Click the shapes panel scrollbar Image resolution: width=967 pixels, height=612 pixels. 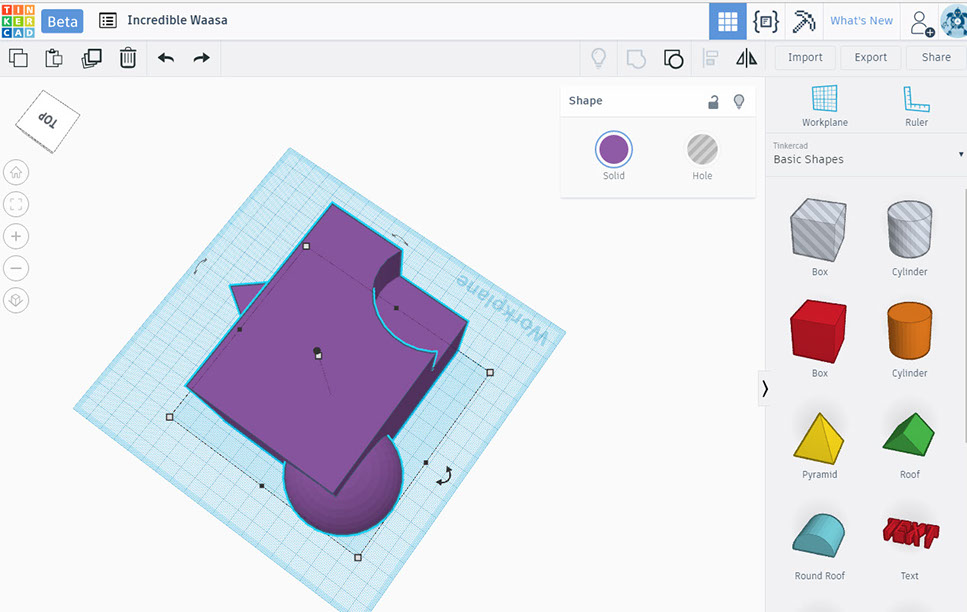tap(965, 315)
